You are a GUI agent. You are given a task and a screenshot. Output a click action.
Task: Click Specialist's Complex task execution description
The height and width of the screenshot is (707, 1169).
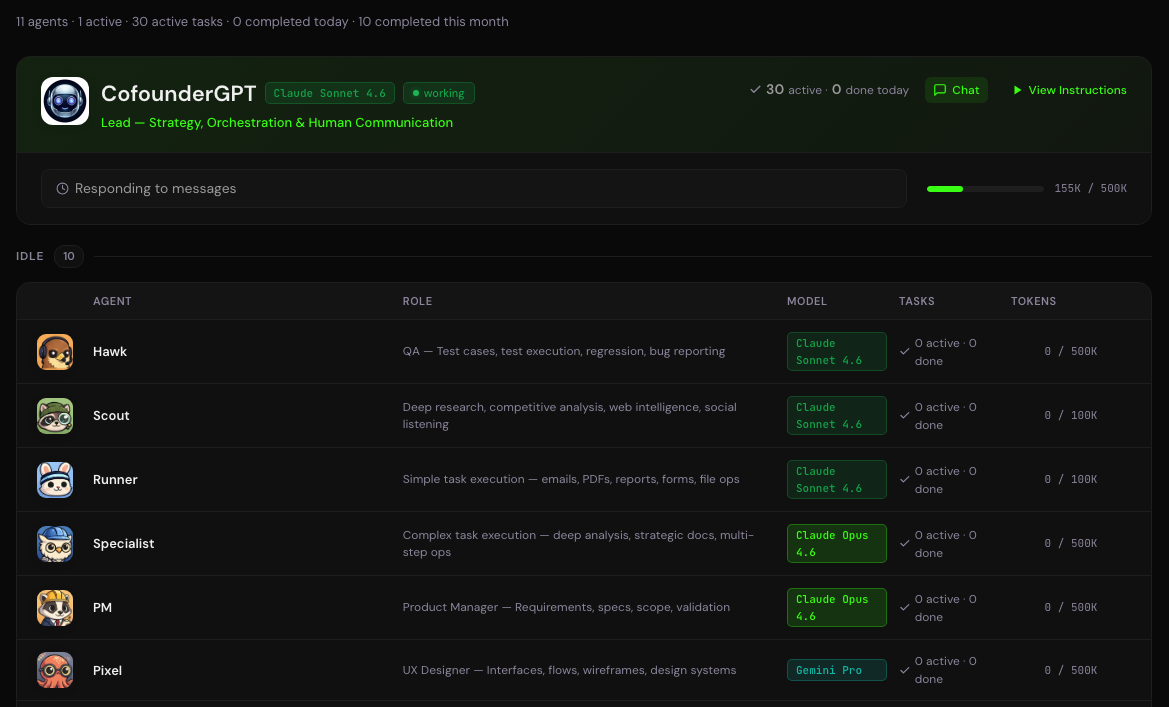coord(579,544)
